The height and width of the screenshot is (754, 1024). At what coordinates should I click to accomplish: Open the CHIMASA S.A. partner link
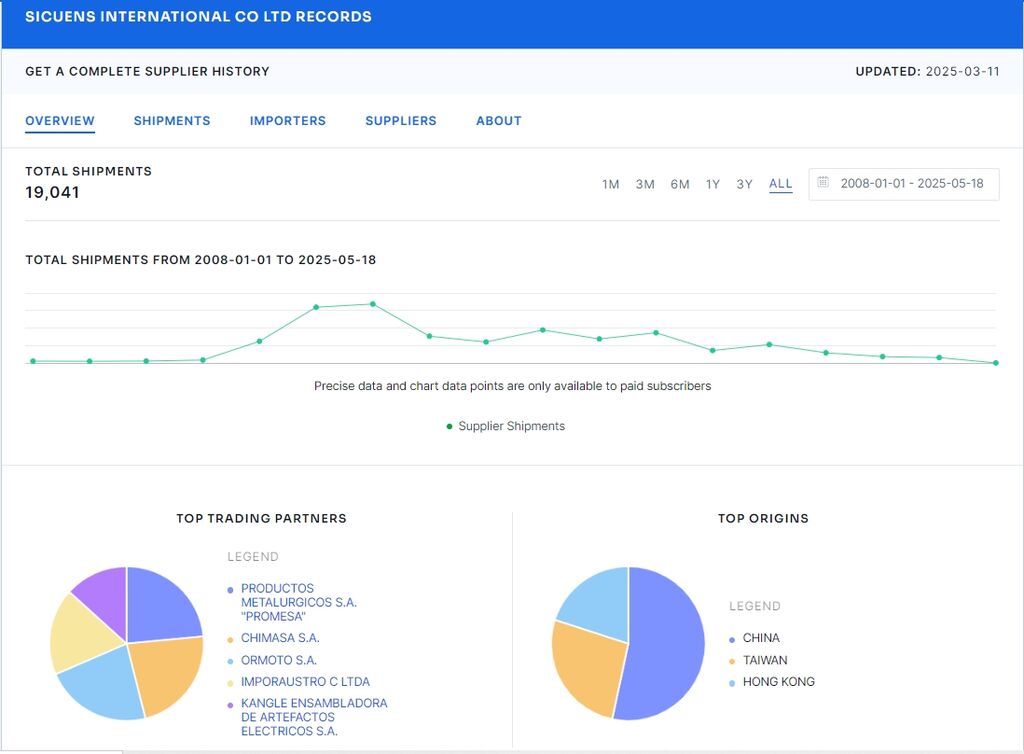click(x=280, y=638)
